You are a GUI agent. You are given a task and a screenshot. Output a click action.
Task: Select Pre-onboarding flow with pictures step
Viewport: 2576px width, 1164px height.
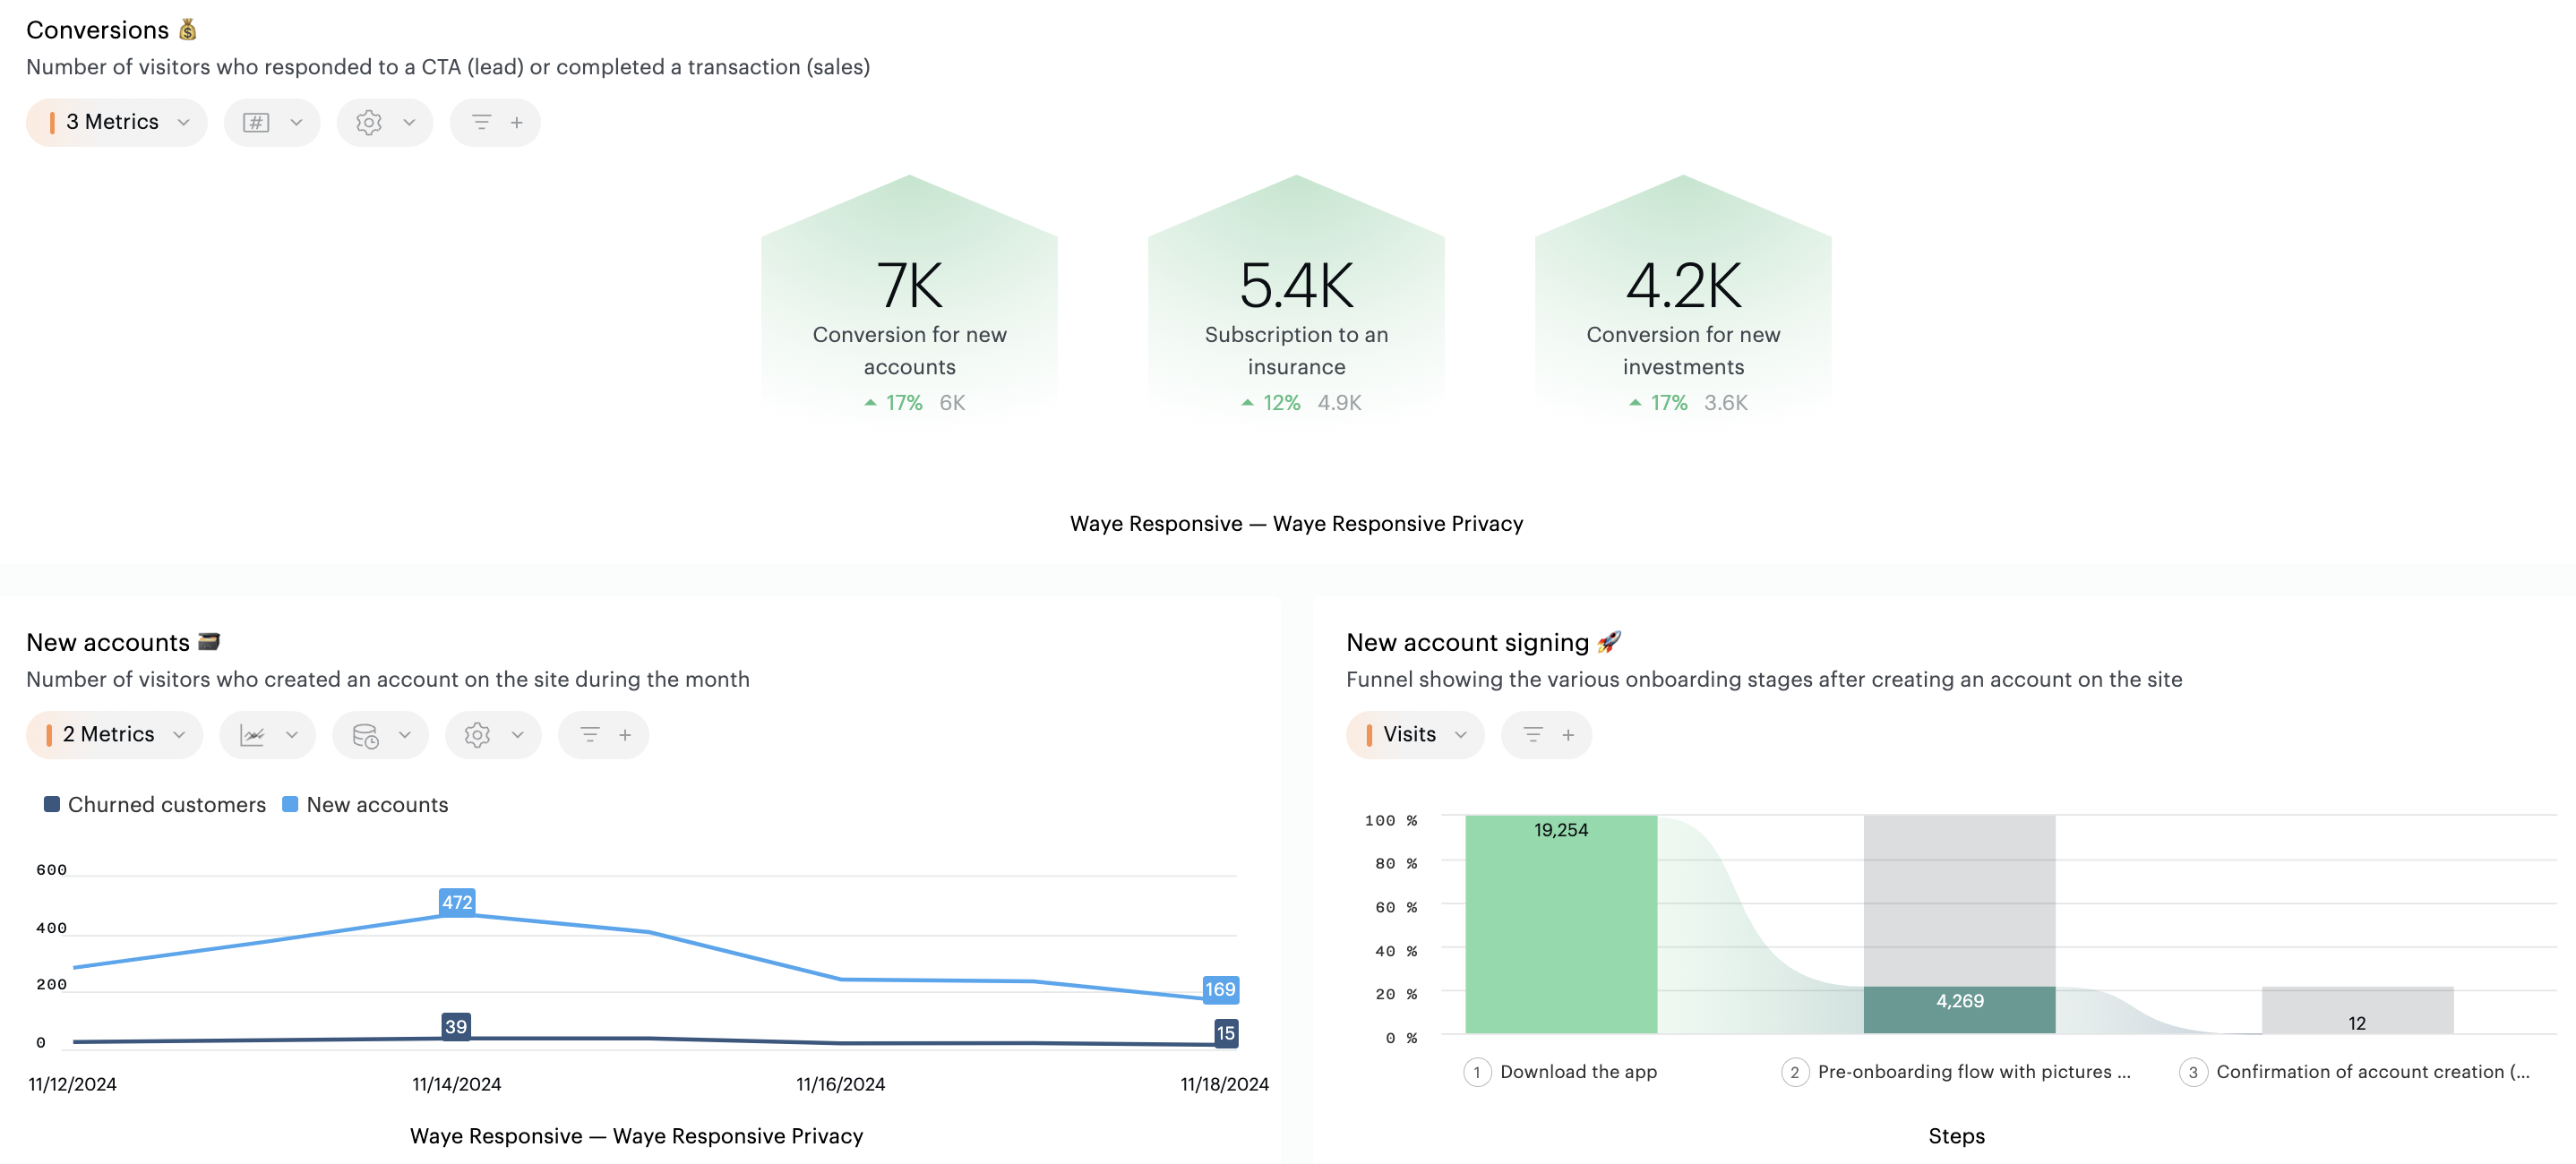1972,1072
